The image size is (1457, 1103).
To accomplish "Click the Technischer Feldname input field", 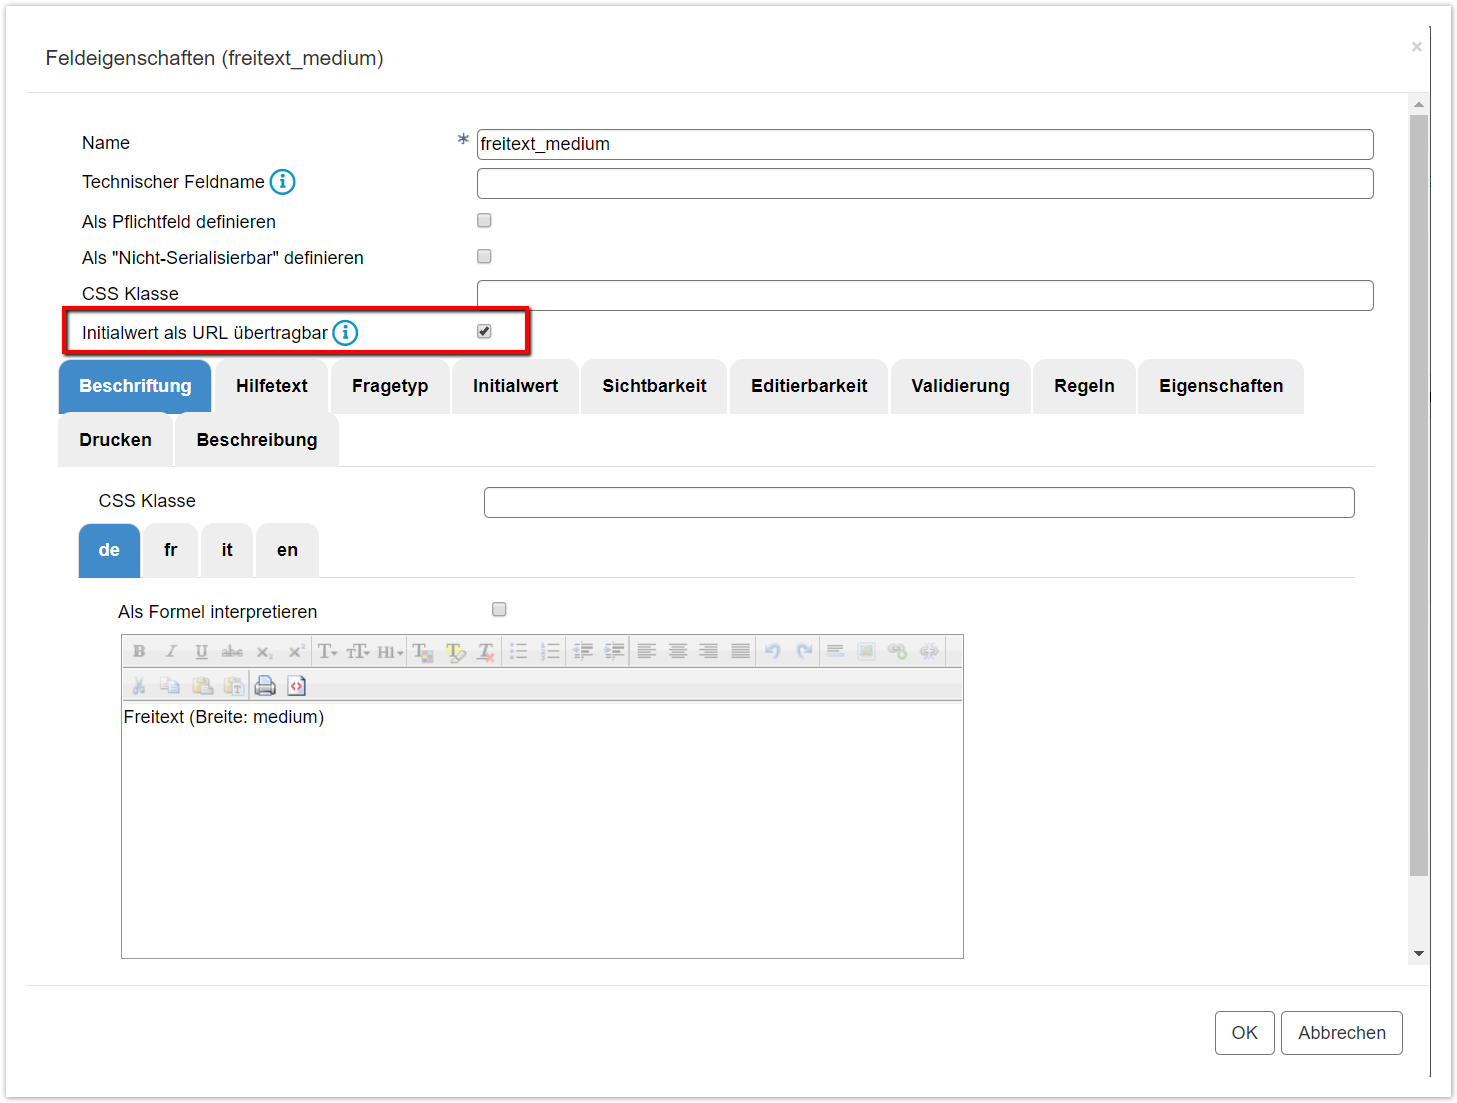I will 924,184.
